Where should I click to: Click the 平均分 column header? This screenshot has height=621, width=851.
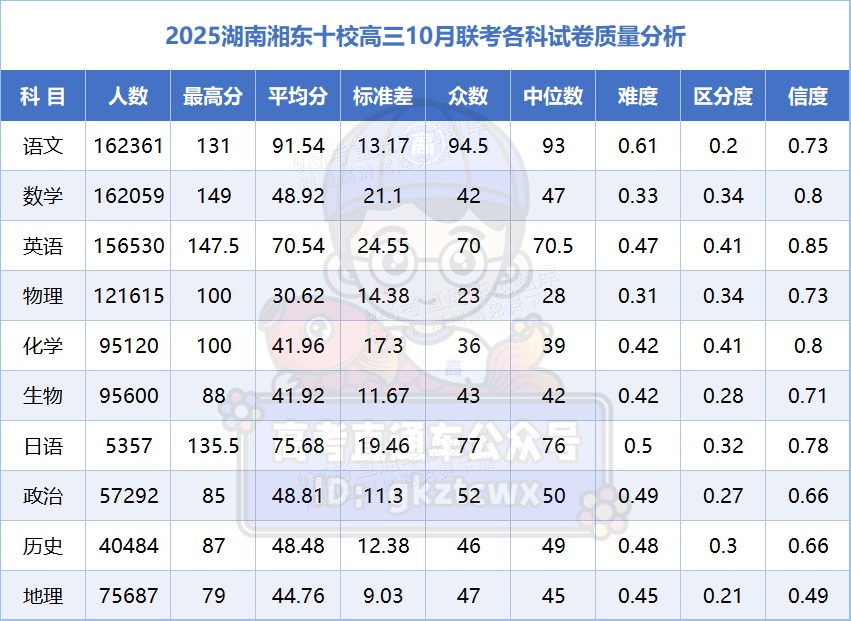298,96
